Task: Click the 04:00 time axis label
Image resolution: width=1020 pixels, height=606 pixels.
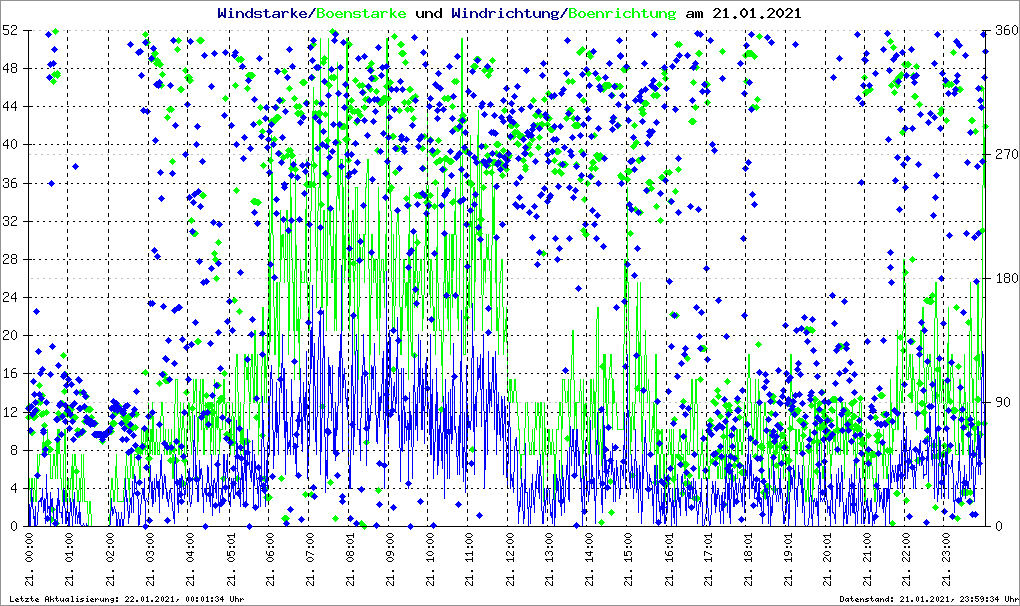Action: pyautogui.click(x=189, y=559)
